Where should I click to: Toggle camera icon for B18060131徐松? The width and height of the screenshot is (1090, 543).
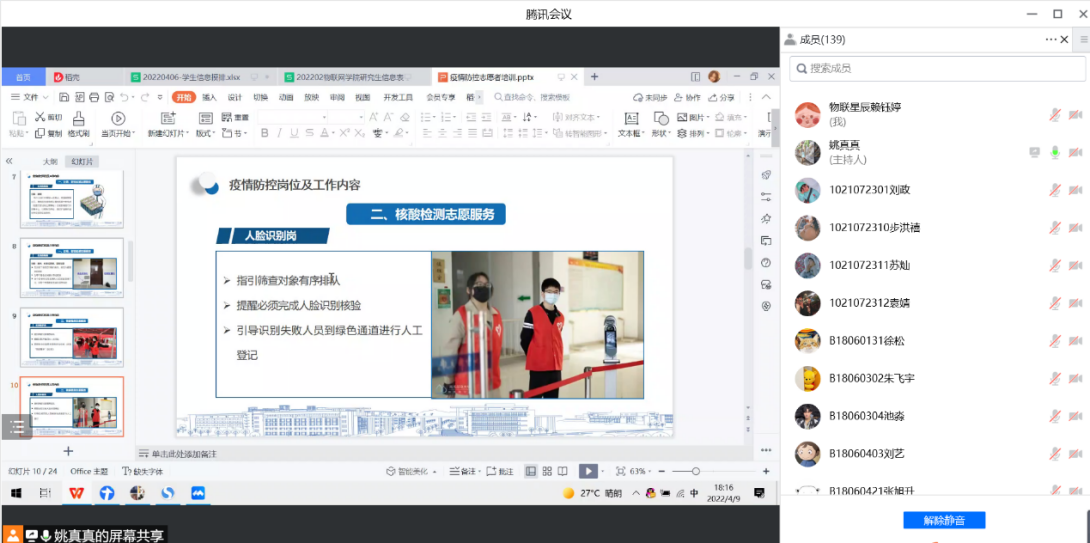(1076, 341)
